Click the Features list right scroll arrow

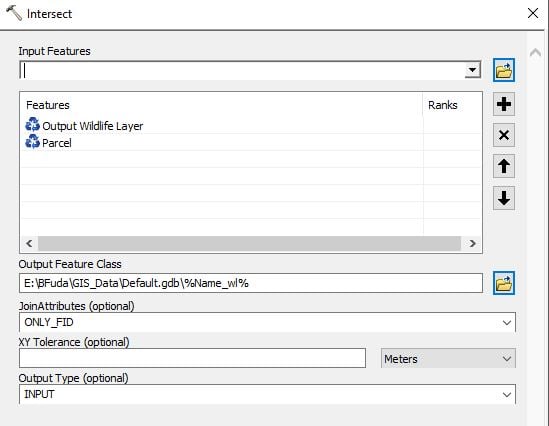tap(472, 243)
